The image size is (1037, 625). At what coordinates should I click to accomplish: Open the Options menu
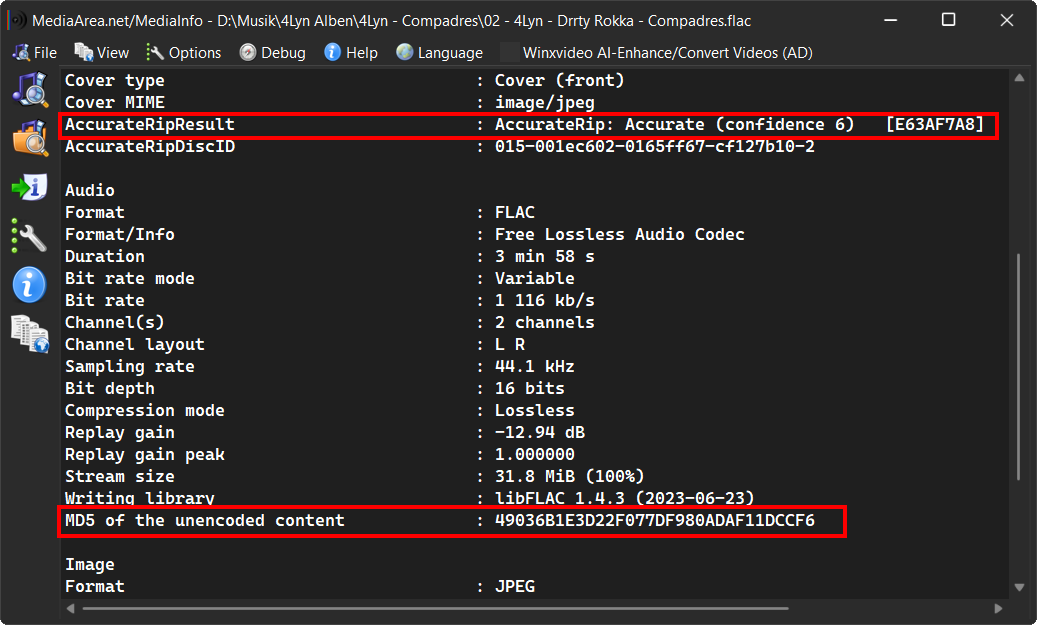[184, 52]
